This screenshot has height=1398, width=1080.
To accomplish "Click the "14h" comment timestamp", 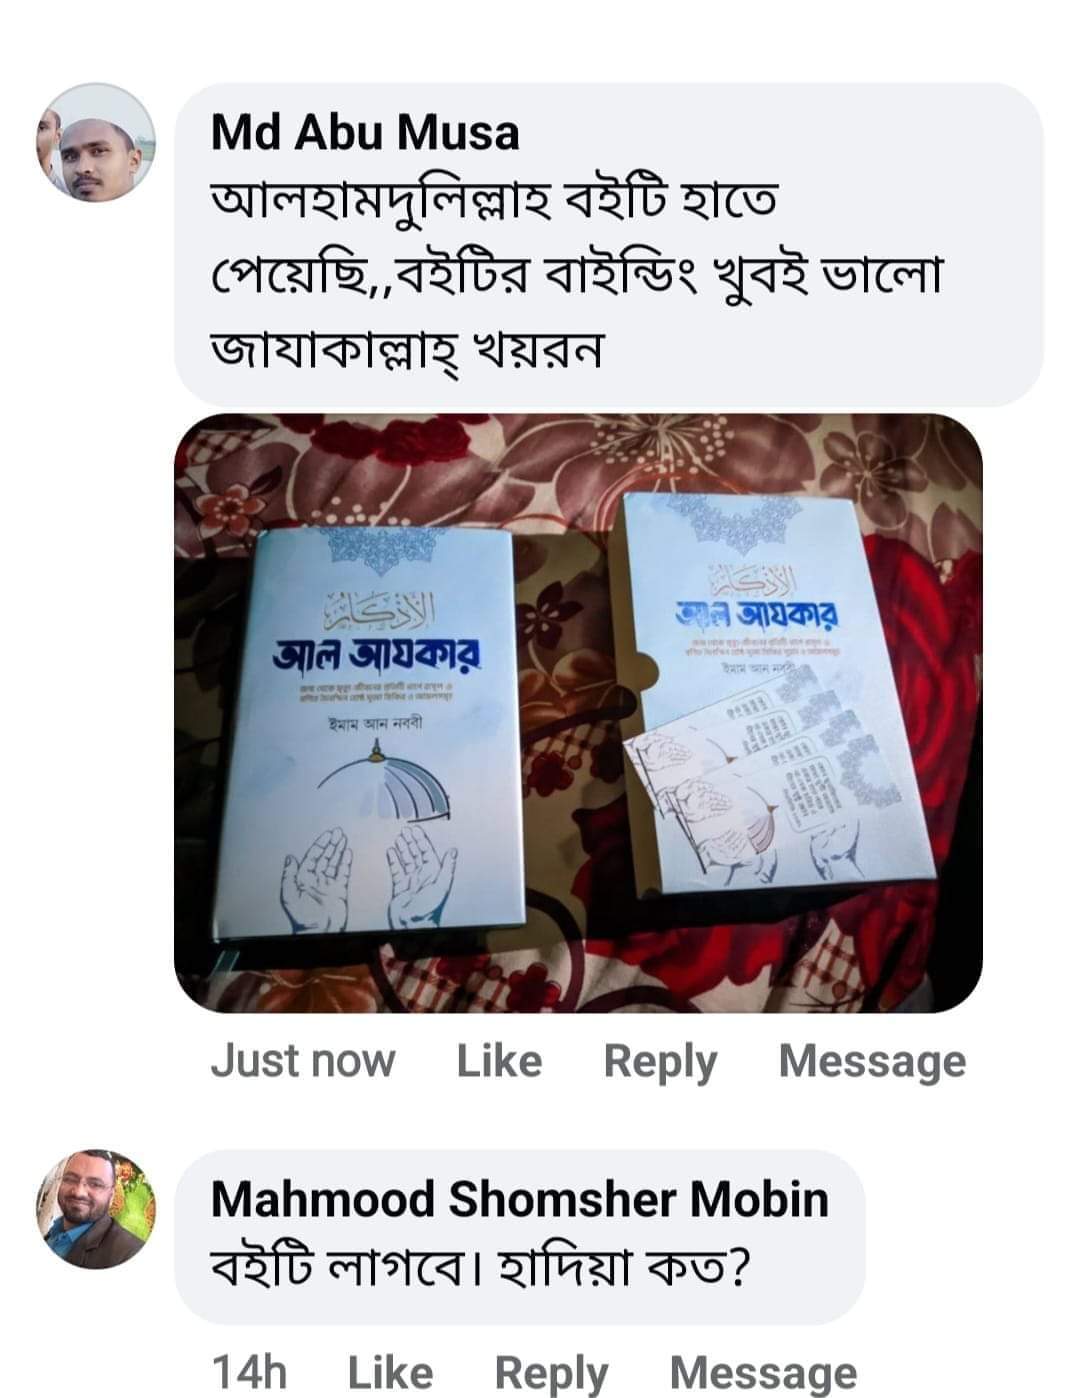I will point(249,1373).
